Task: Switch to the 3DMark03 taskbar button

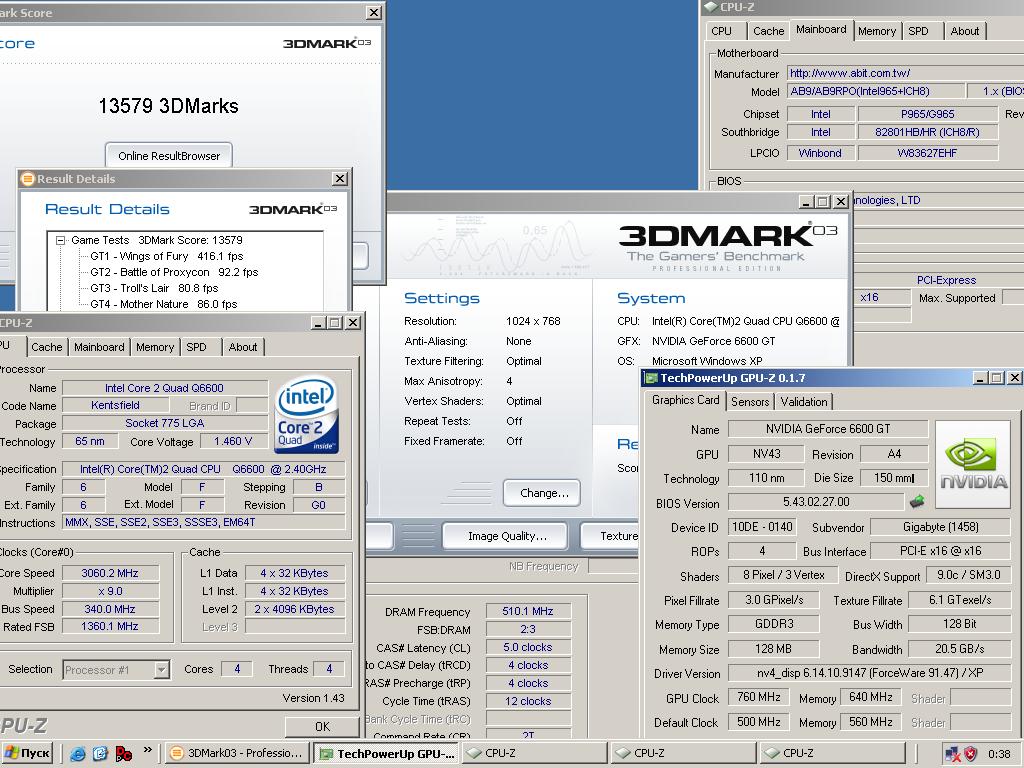Action: tap(238, 754)
